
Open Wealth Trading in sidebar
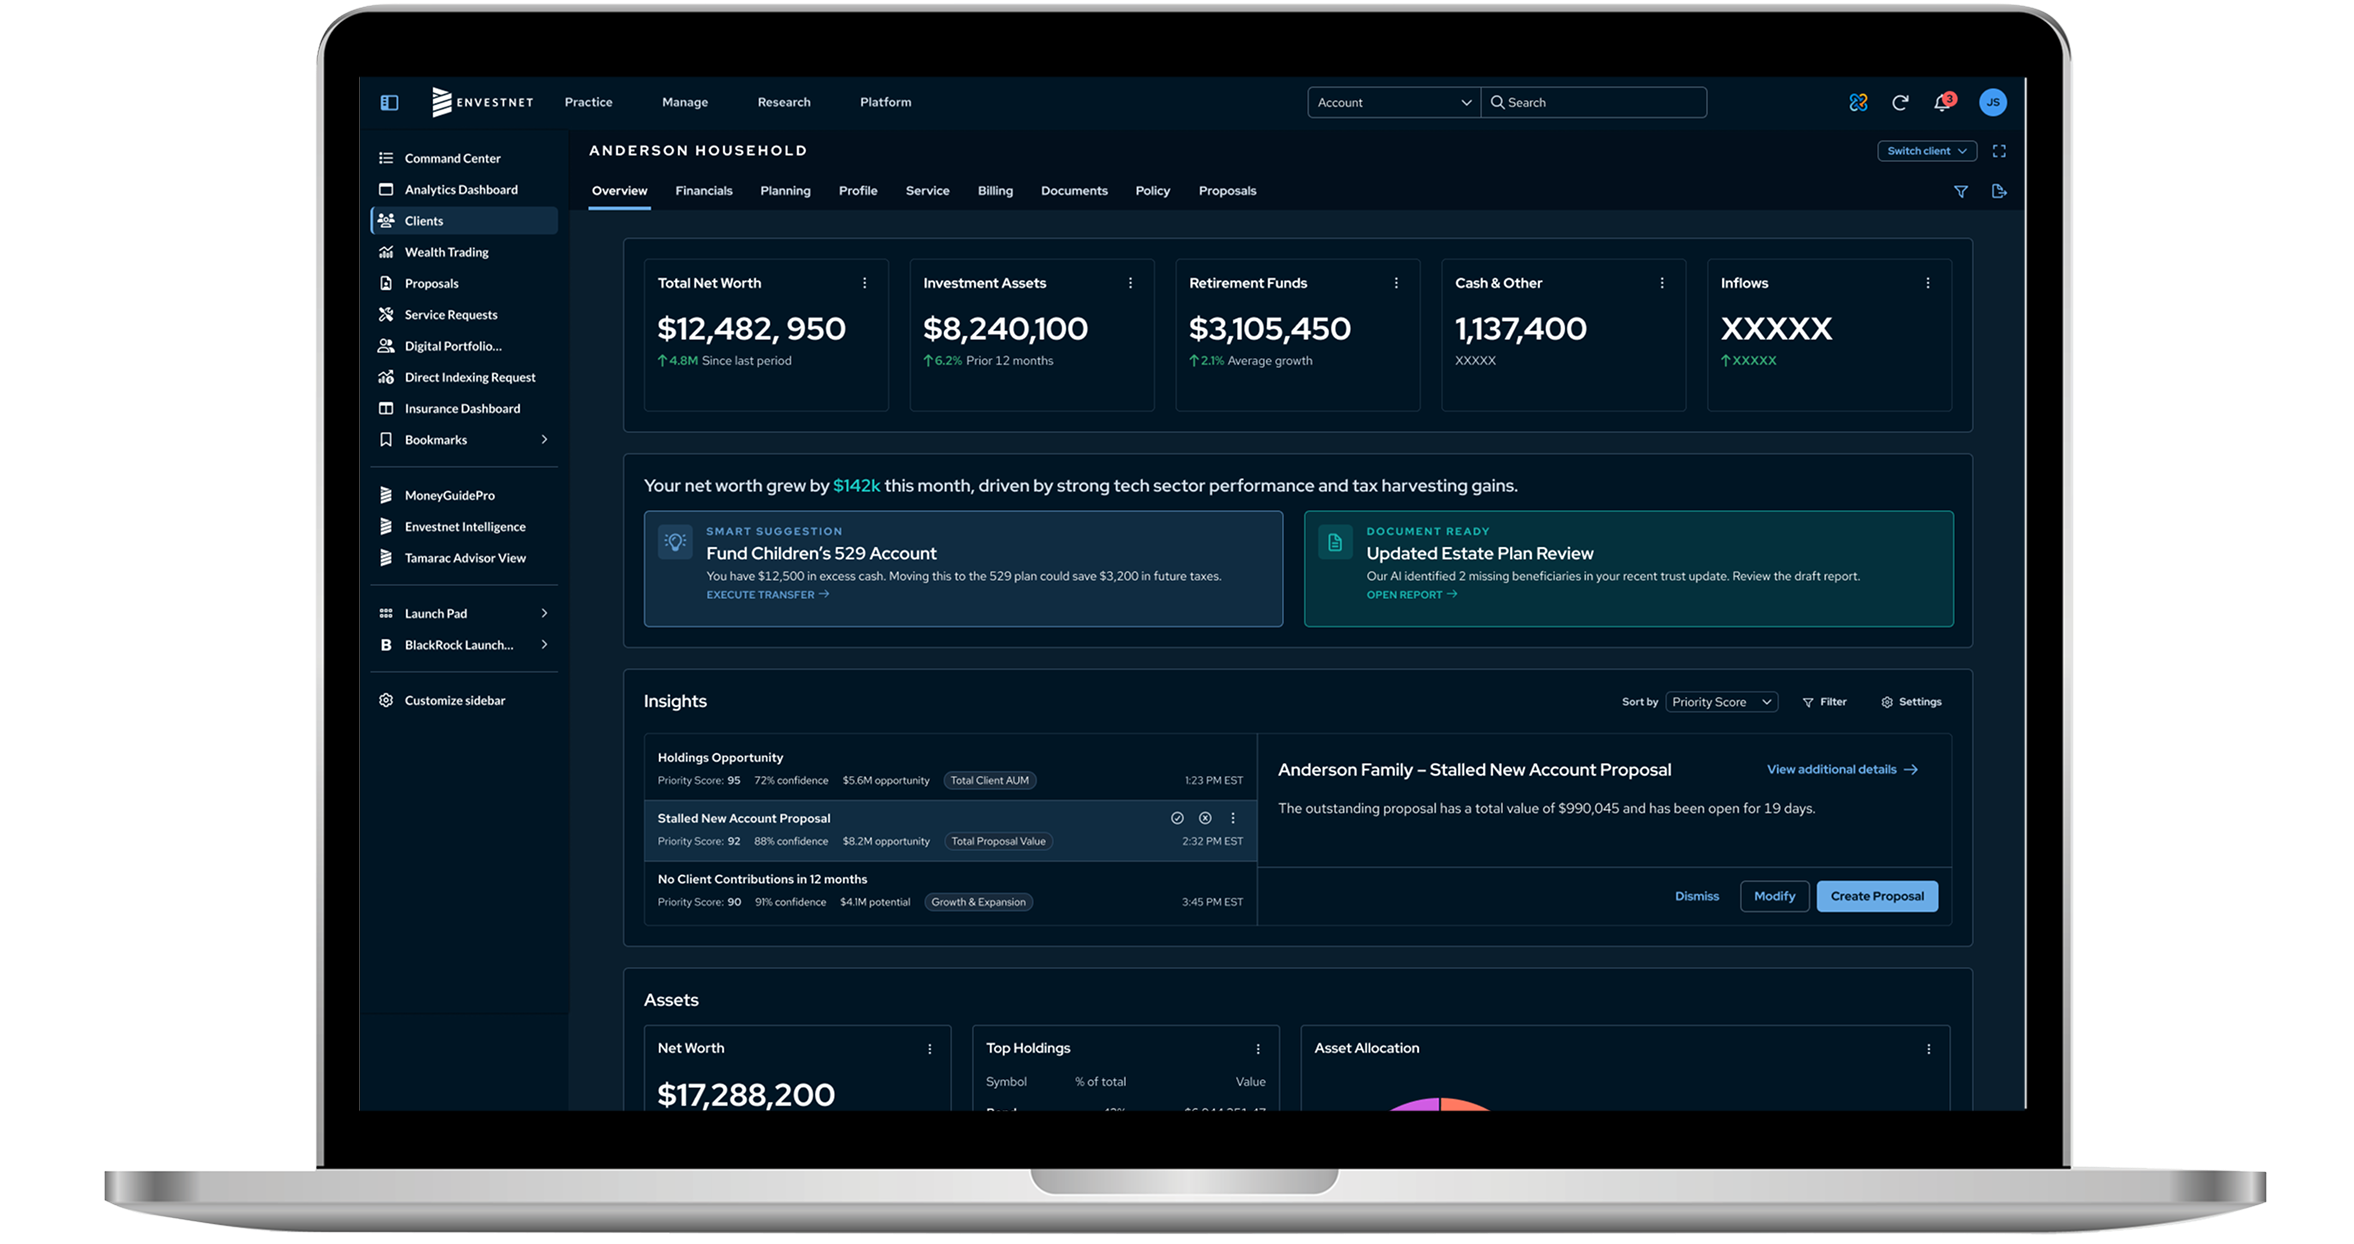pyautogui.click(x=464, y=252)
